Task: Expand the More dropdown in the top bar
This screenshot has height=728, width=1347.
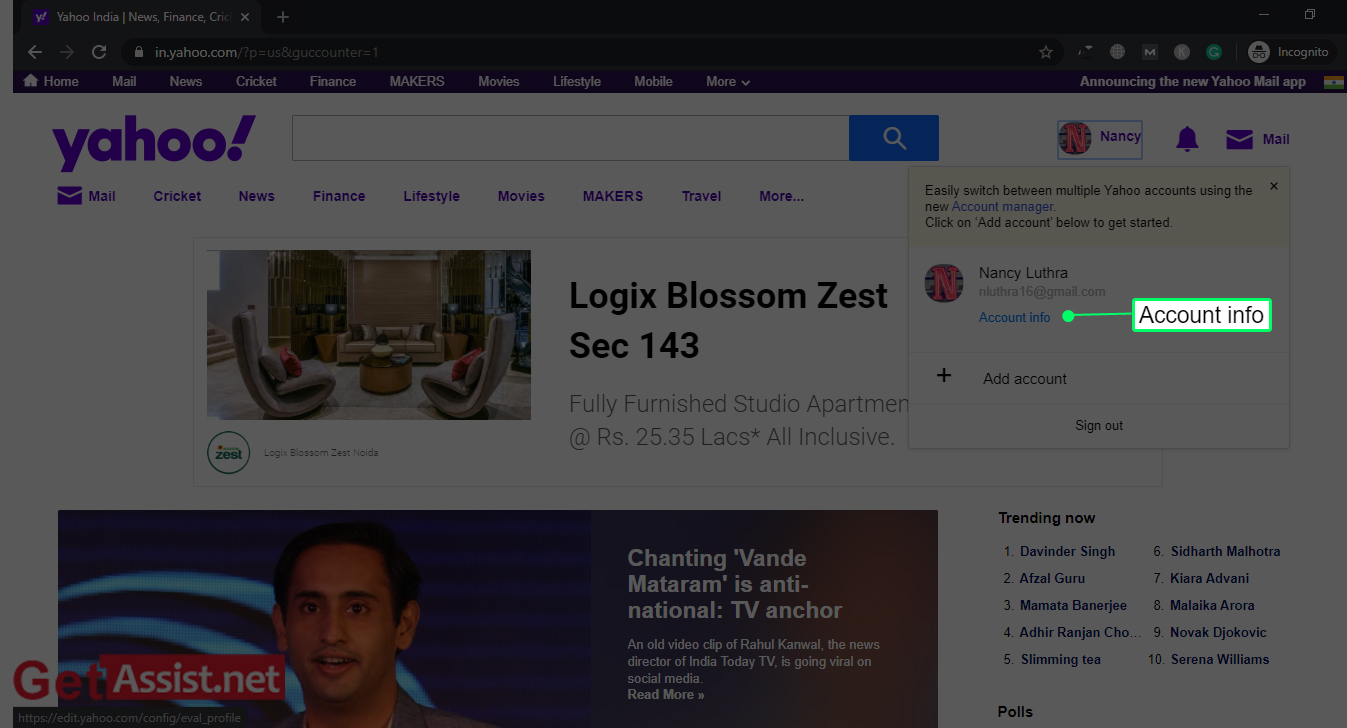Action: 728,82
